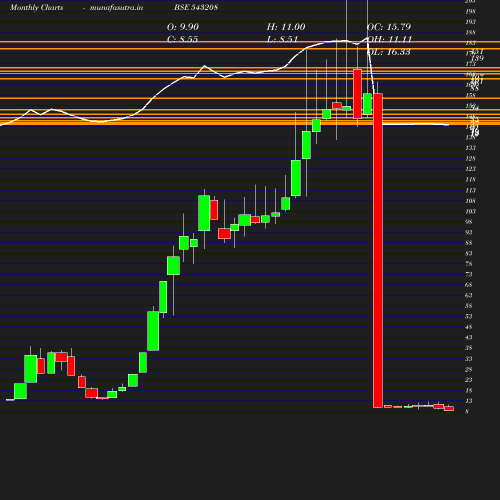Viewport: 500px width, 500px height.
Task: Click the 18 price axis label
Action: point(469,390)
